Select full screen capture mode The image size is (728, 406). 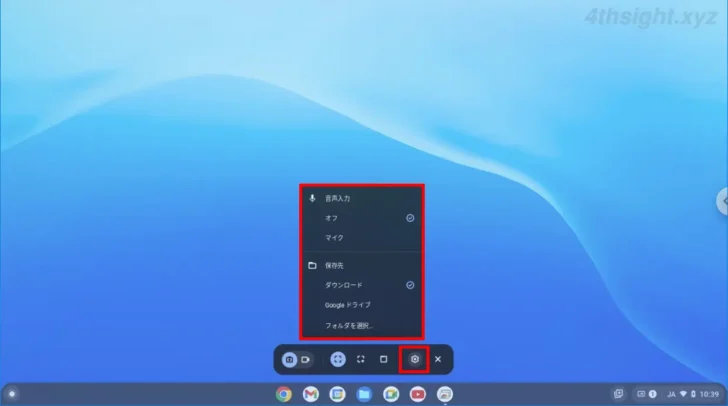tap(338, 359)
